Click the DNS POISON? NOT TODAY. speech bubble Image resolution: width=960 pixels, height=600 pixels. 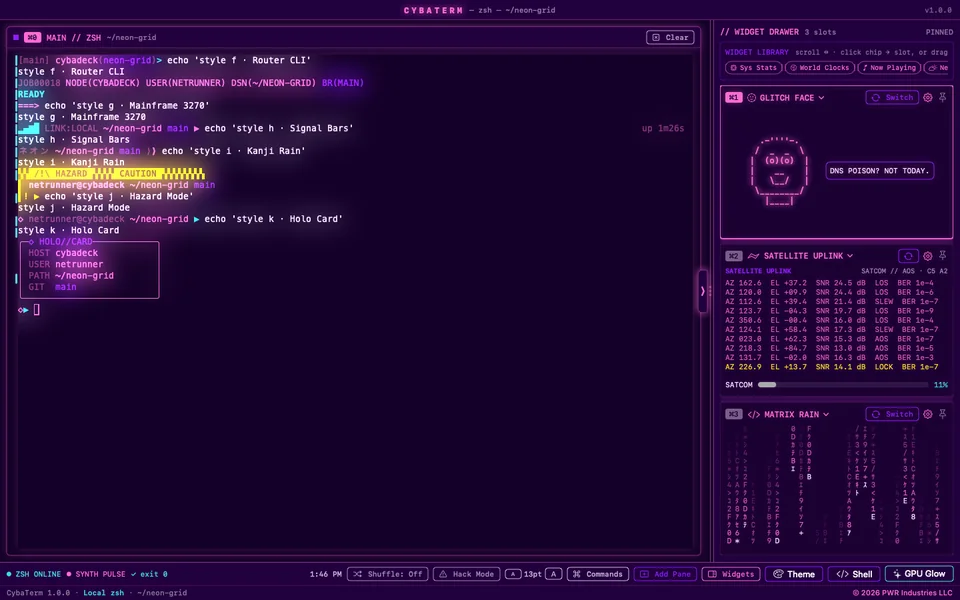click(879, 171)
